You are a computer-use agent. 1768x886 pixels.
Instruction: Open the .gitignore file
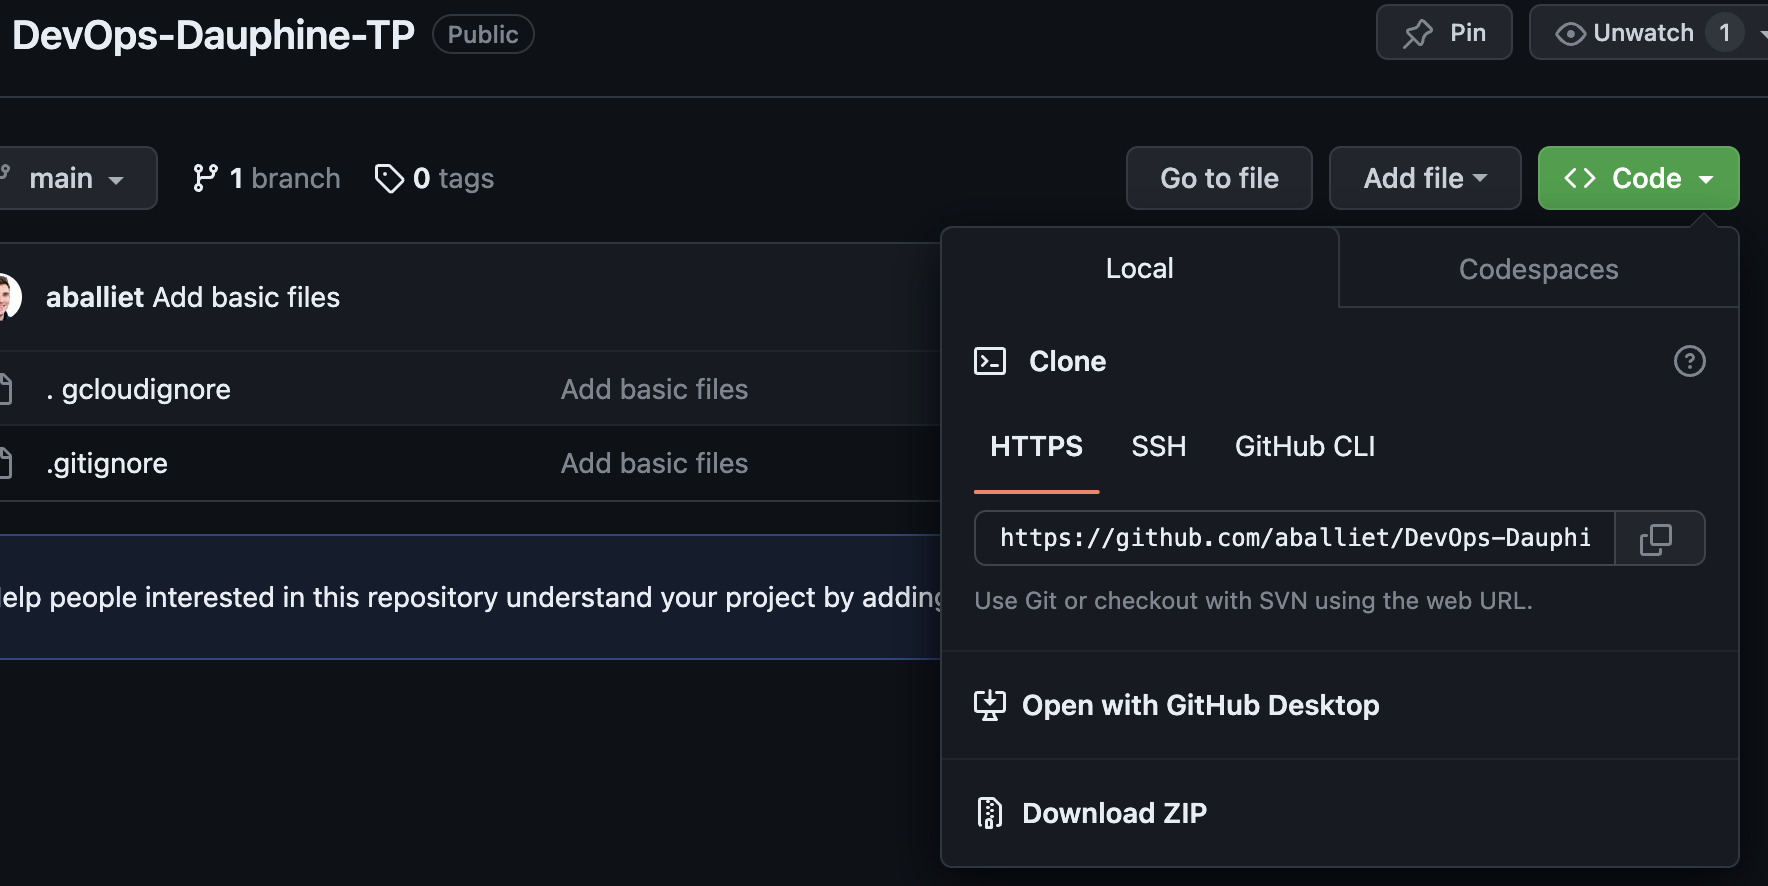(107, 463)
